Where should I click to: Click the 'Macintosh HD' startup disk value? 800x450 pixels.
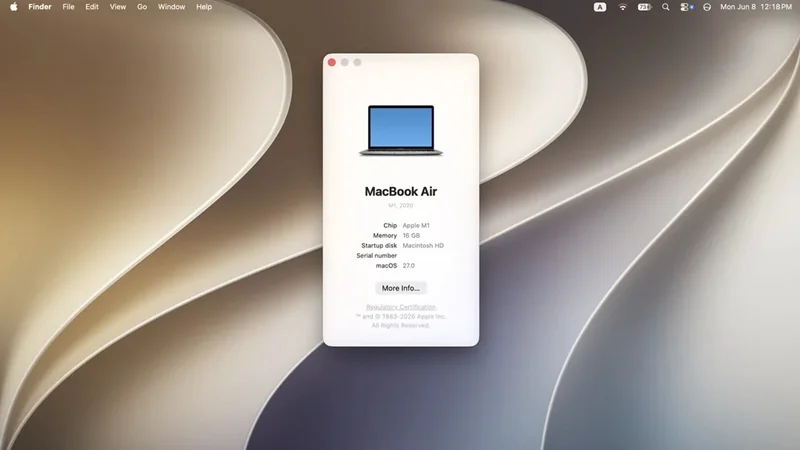pos(423,245)
